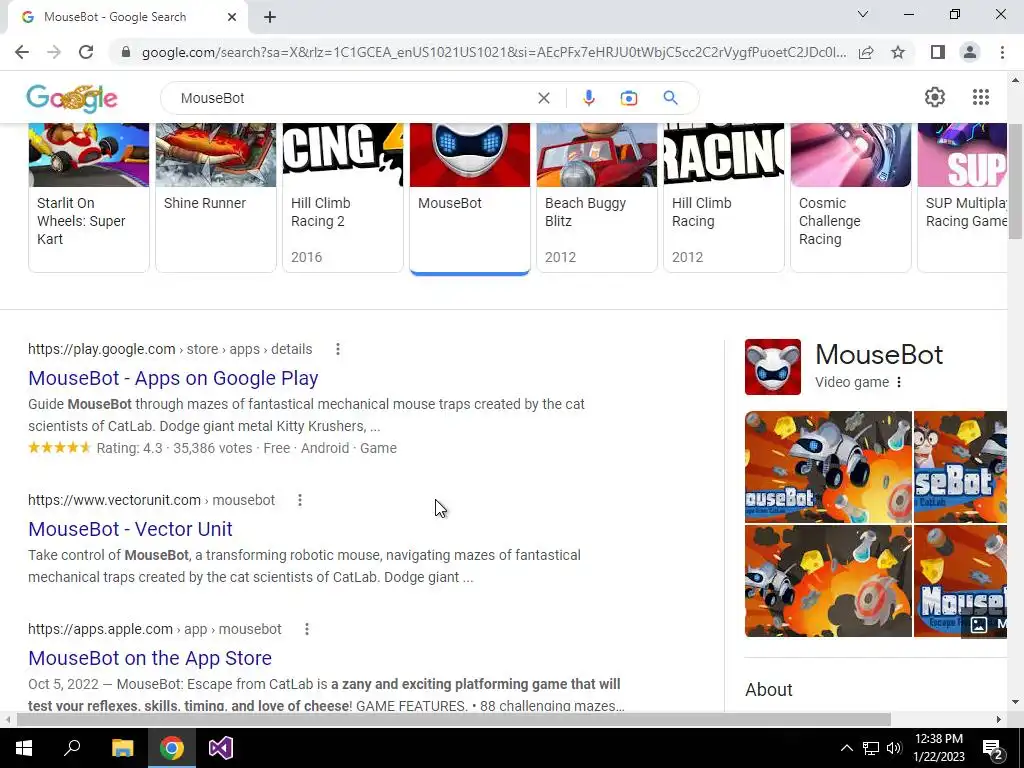Viewport: 1024px width, 768px height.
Task: Search by image with camera icon
Action: click(x=629, y=98)
